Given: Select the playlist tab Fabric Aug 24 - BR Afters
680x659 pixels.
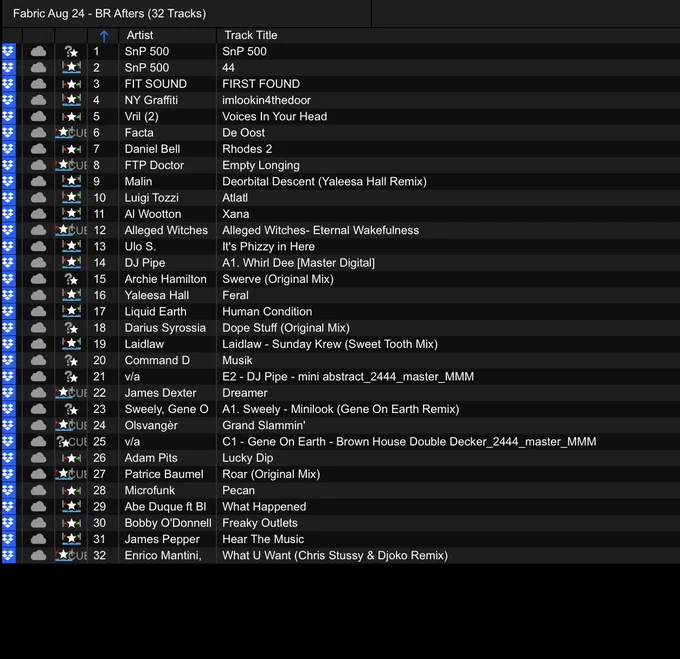Looking at the screenshot, I should tap(109, 13).
